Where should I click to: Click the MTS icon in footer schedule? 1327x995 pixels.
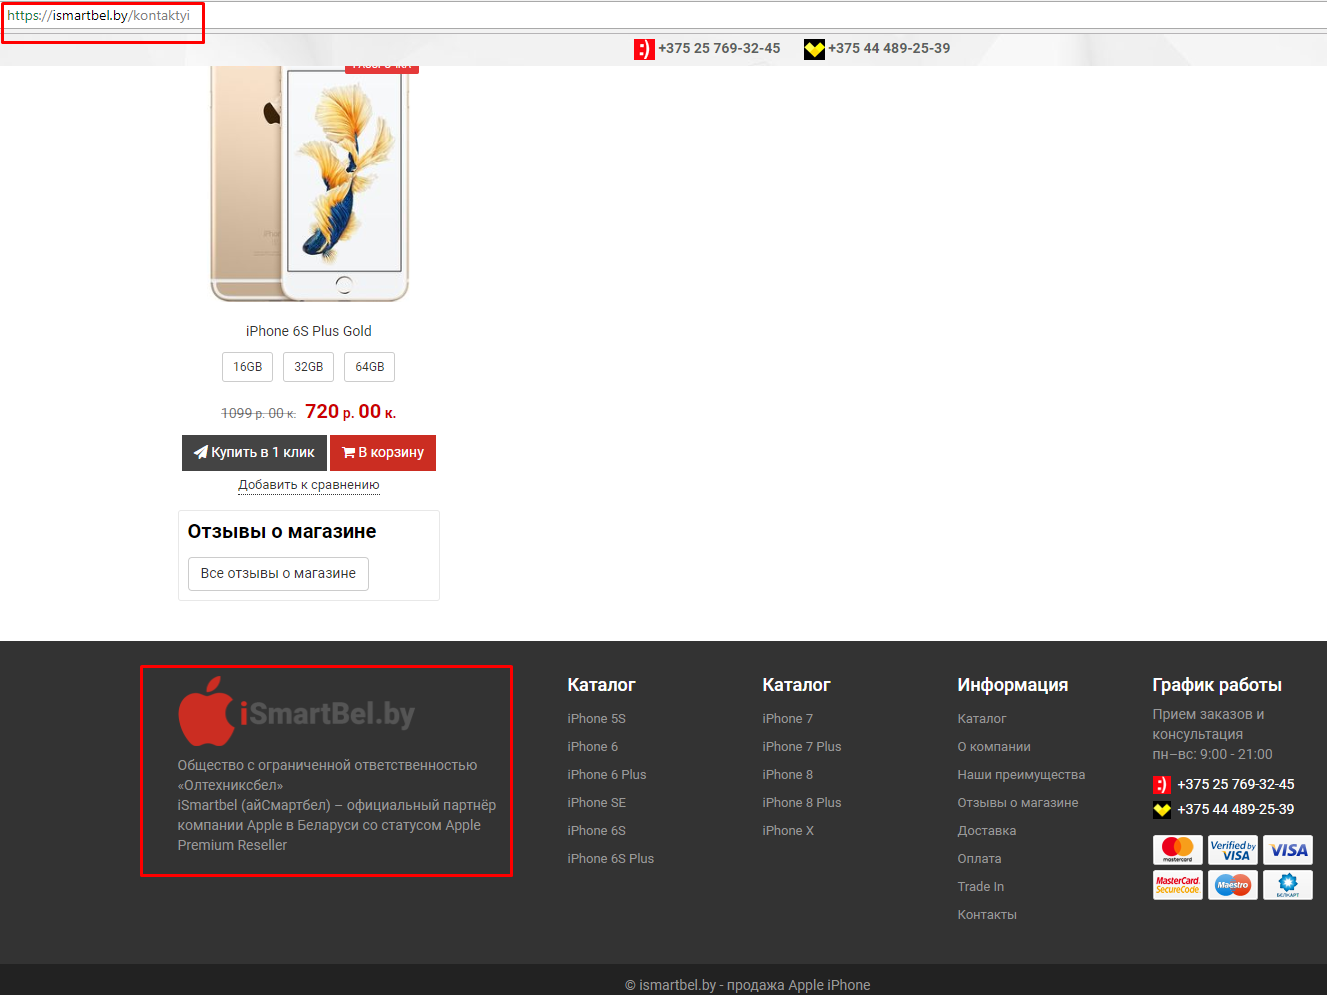[1162, 785]
